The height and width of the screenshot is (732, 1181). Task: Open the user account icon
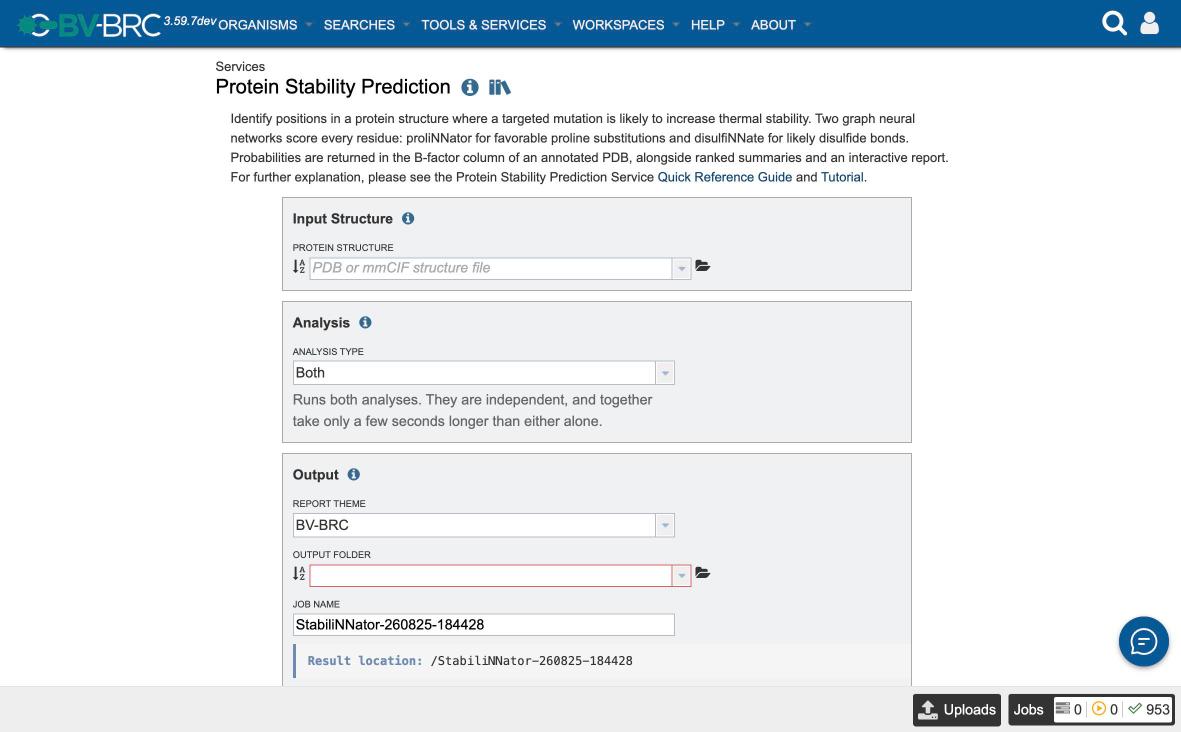tap(1149, 23)
